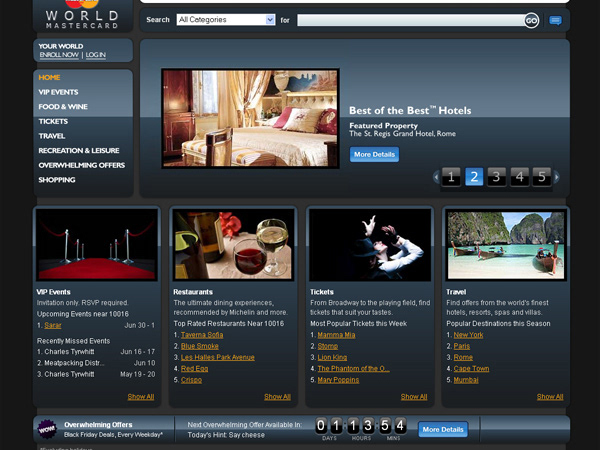
Task: Click The St. Regis Grand Hotel, Rome text
Action: [403, 134]
